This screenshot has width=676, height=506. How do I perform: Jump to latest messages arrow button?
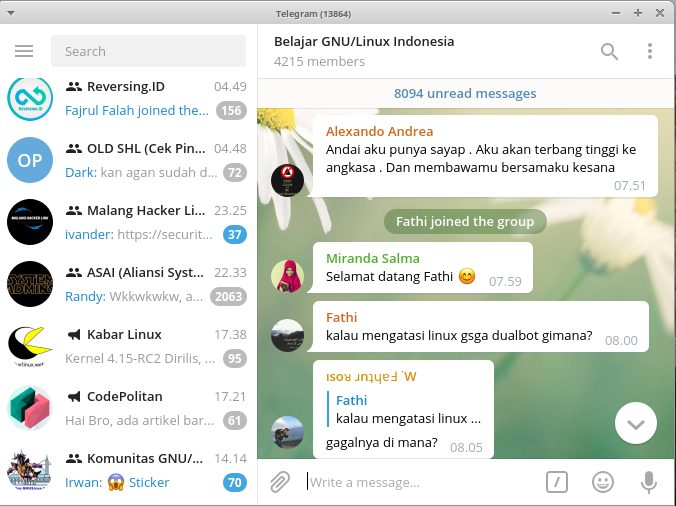coord(636,423)
